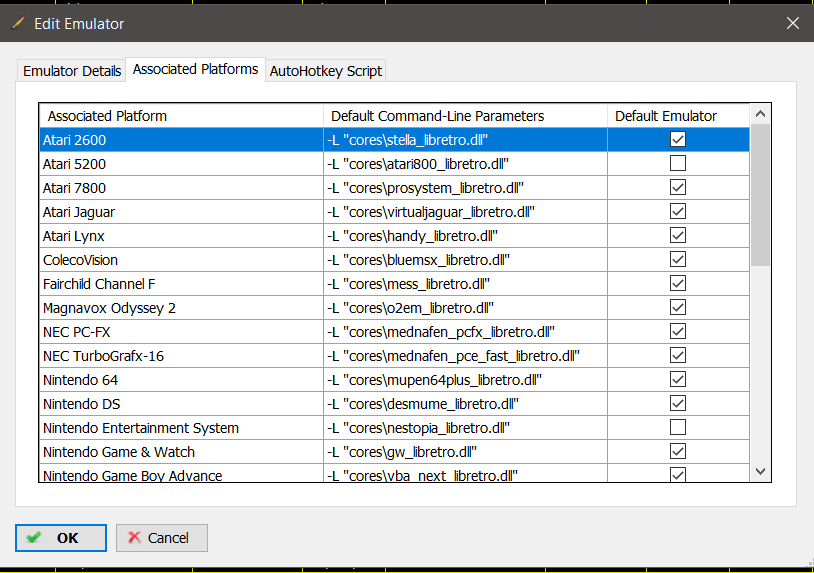Uncheck Default Emulator for Nintendo 64
Image resolution: width=814 pixels, height=573 pixels.
click(x=678, y=379)
